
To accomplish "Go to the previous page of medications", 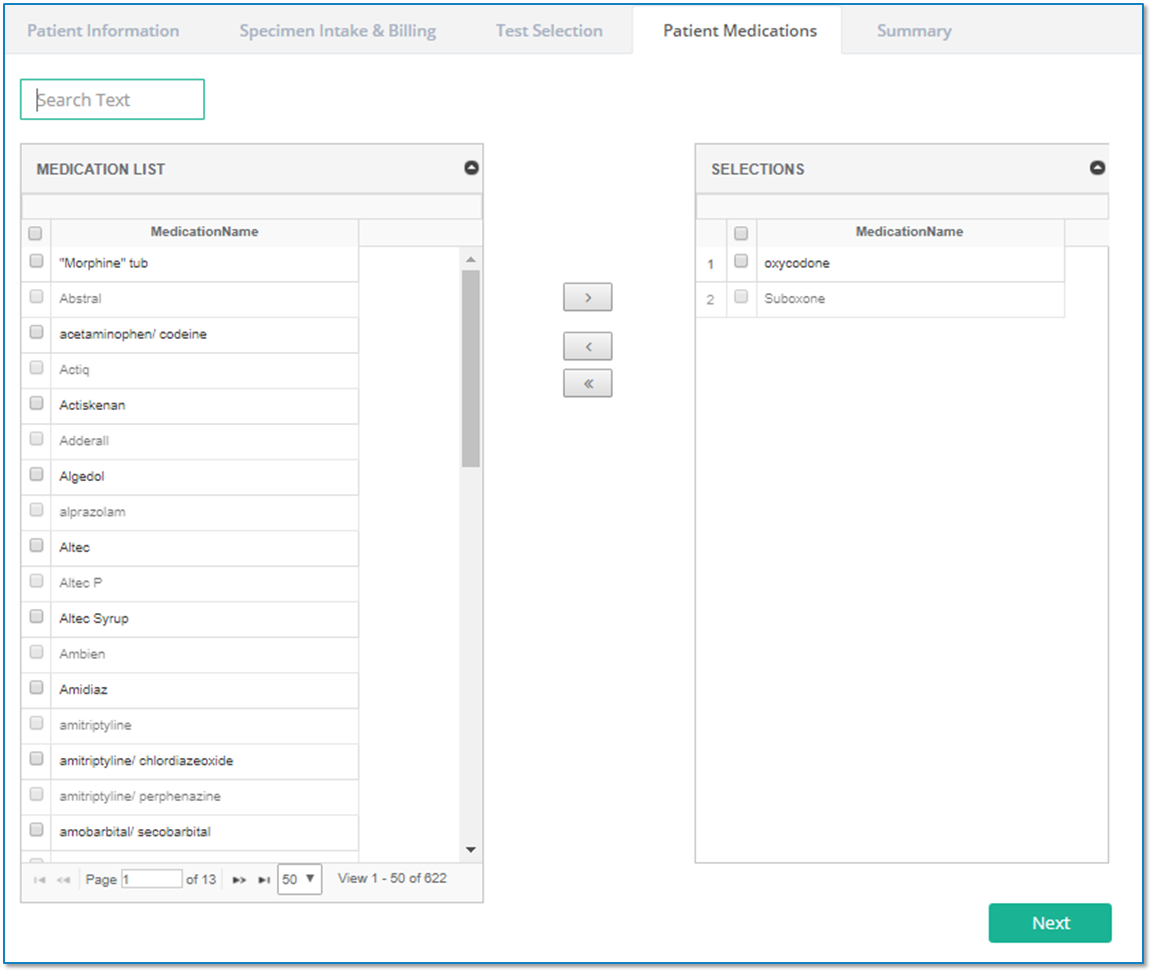I will tap(62, 879).
